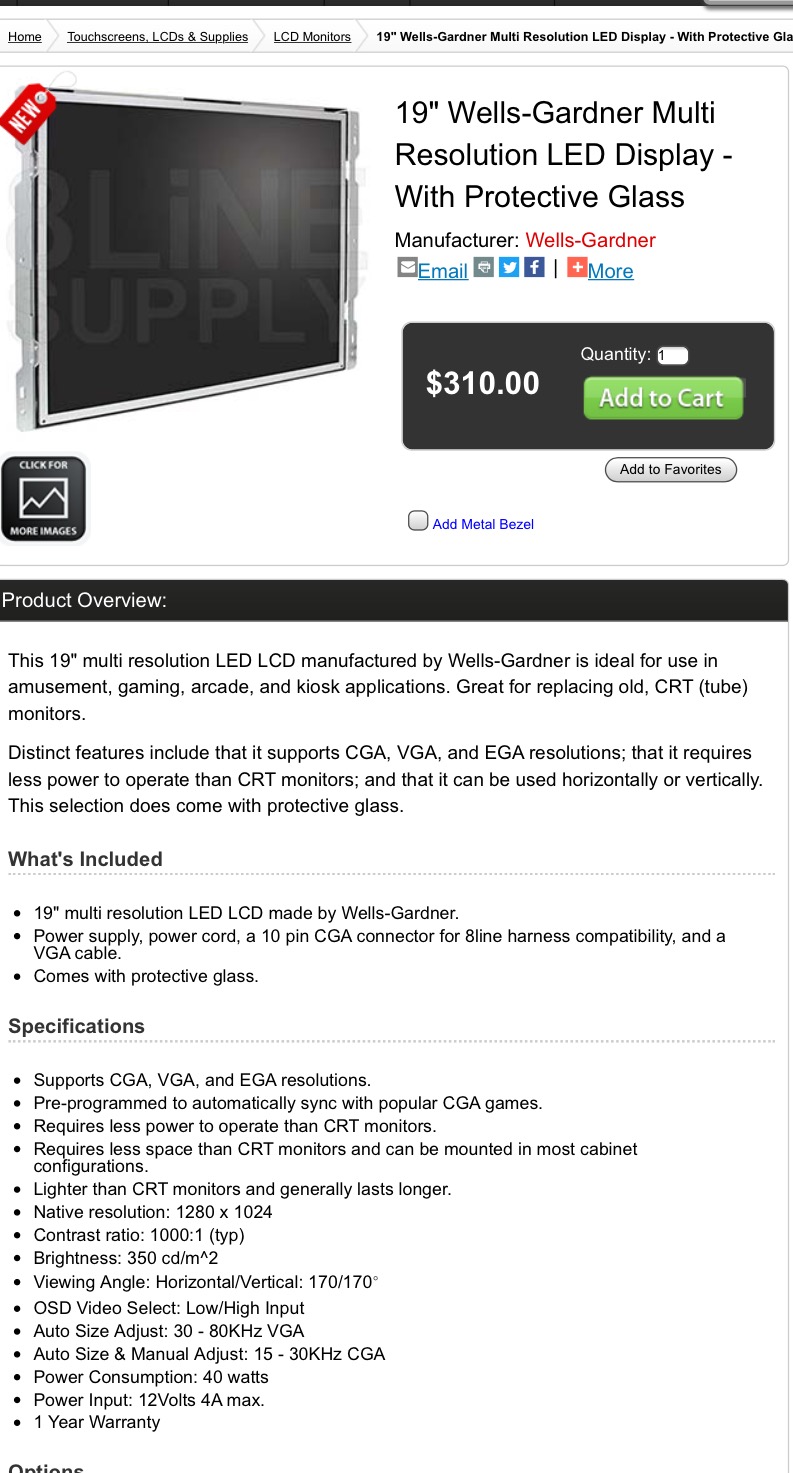Click the Email envelope icon
The image size is (793, 1473).
[407, 268]
